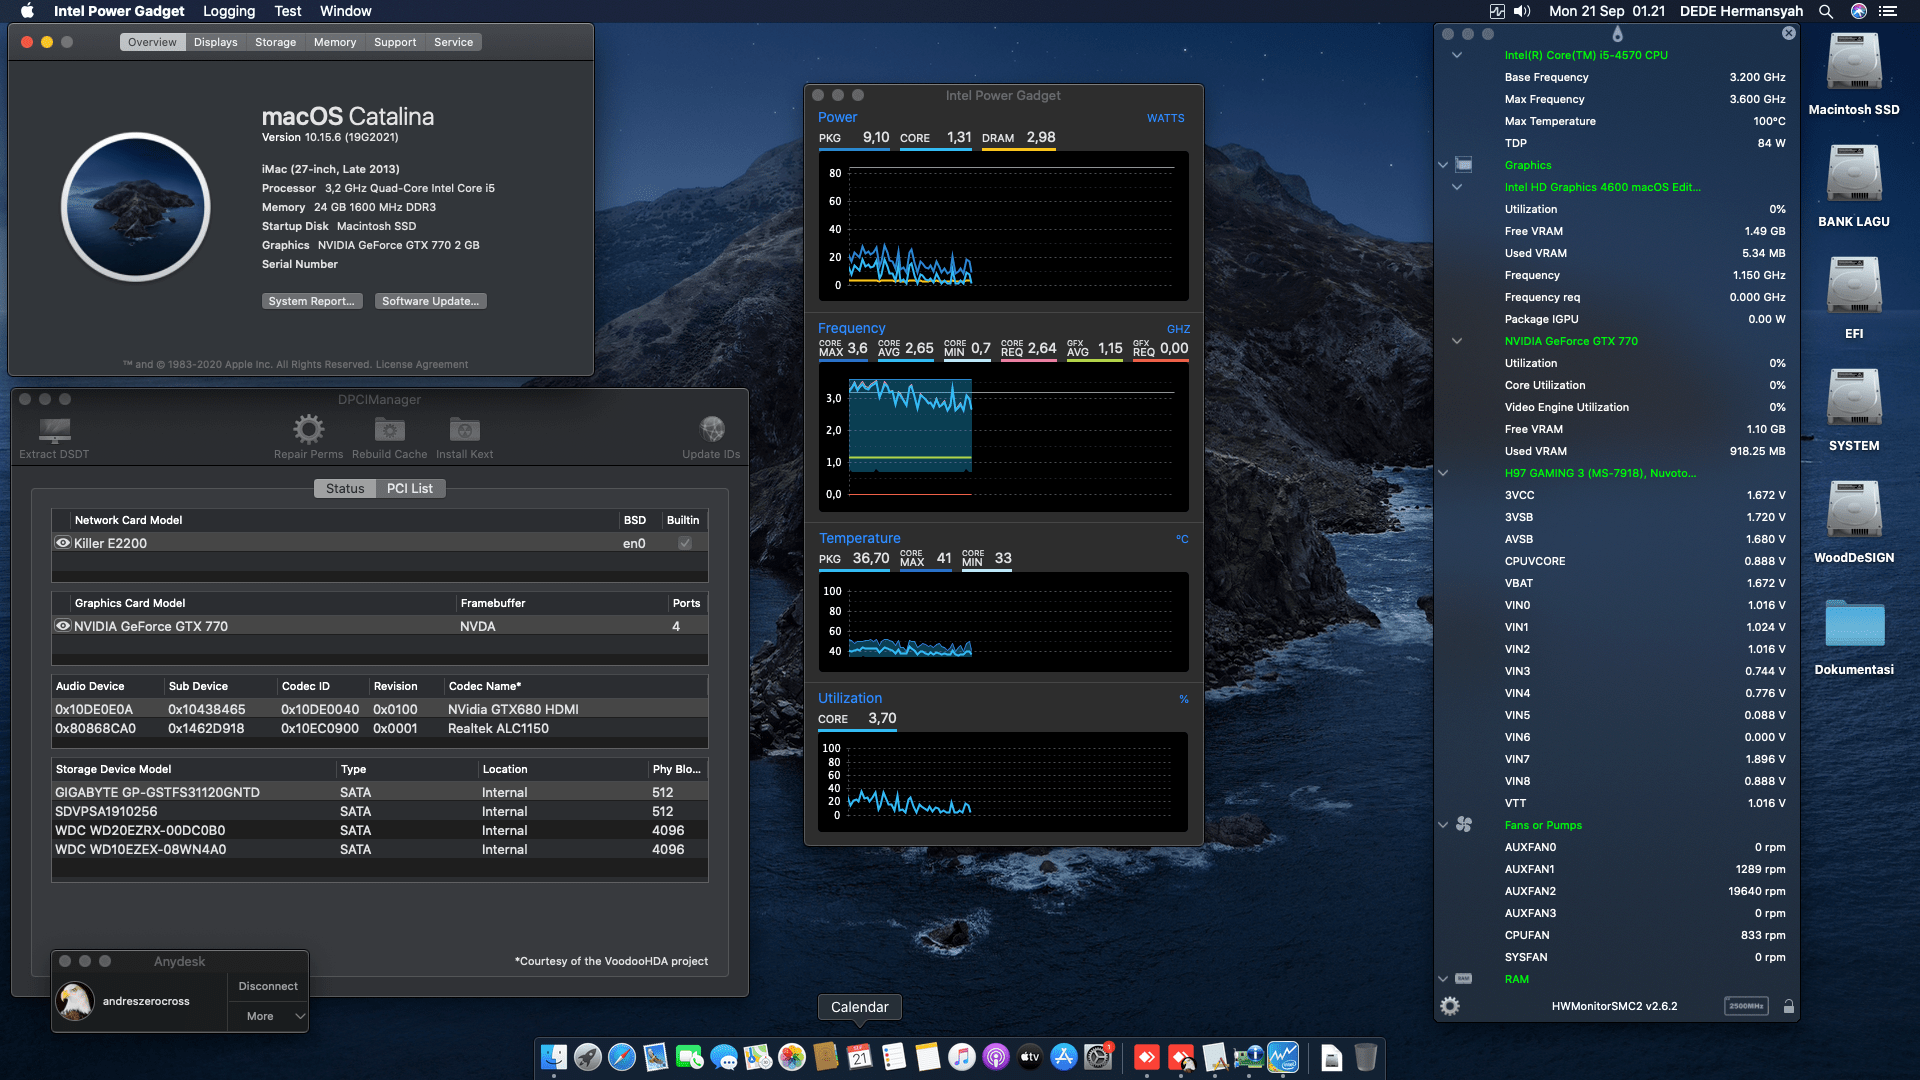Select the Install Kext tool
Image resolution: width=1920 pixels, height=1080 pixels.
pyautogui.click(x=464, y=430)
